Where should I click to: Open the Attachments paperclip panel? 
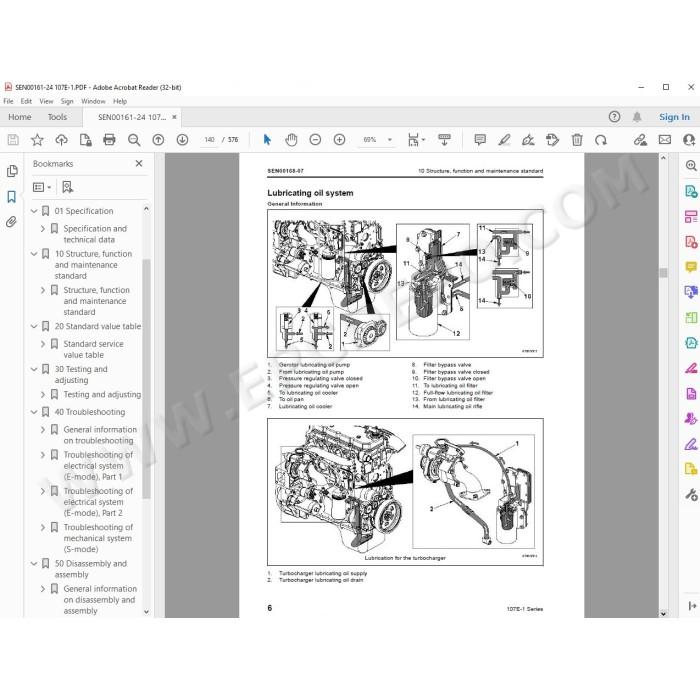[x=12, y=221]
